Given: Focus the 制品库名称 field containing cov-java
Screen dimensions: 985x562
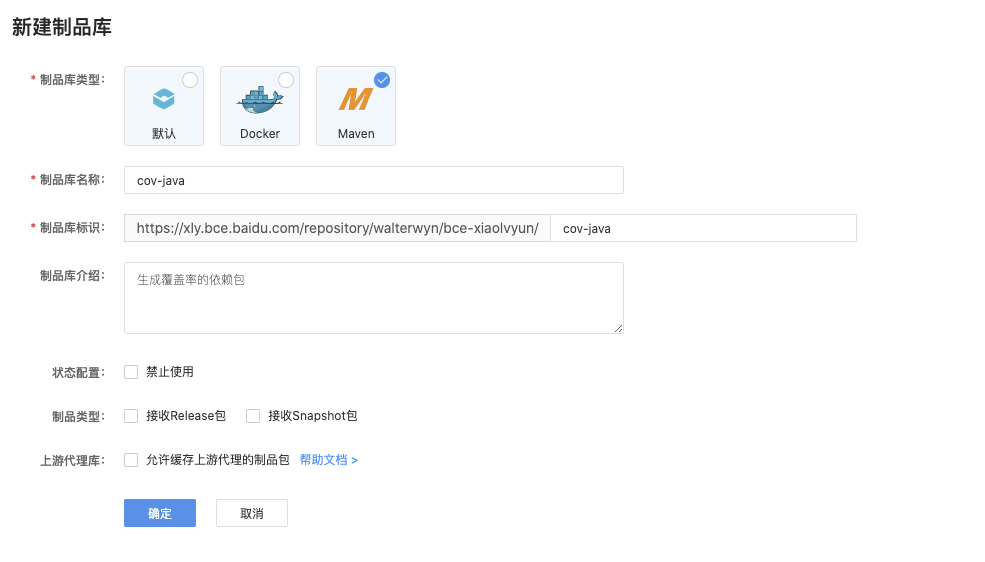Looking at the screenshot, I should (374, 180).
